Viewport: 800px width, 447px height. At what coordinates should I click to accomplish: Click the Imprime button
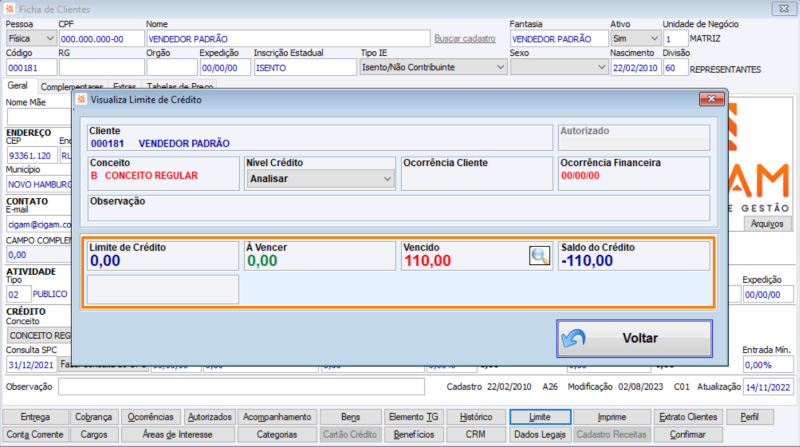click(612, 417)
